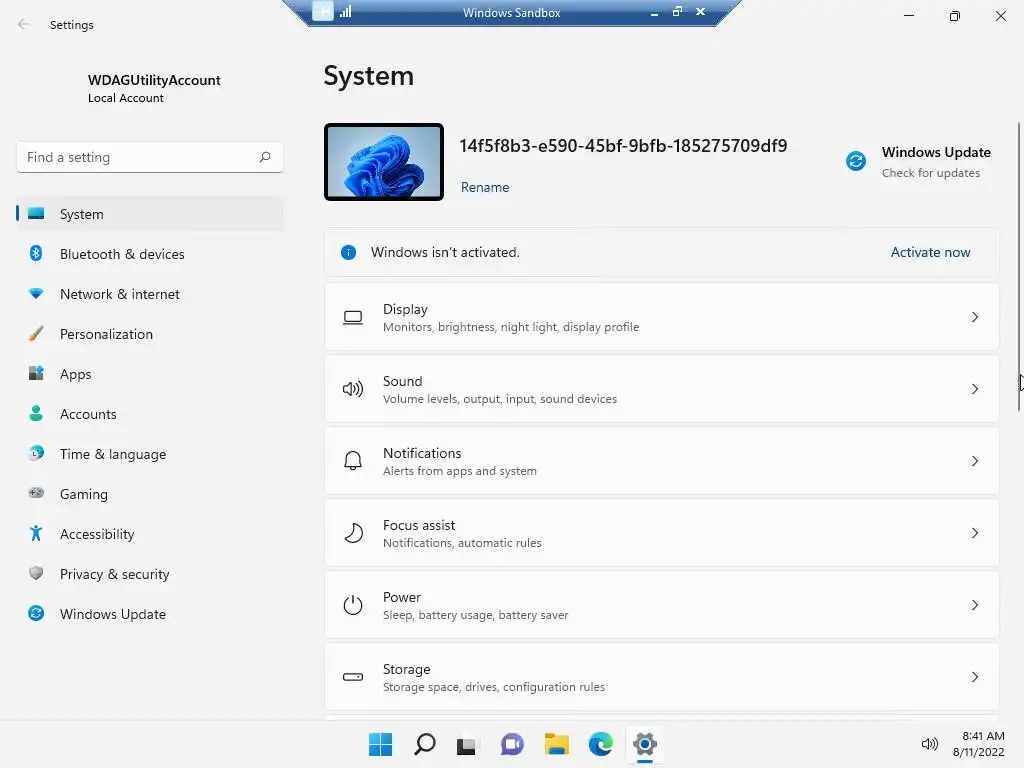The width and height of the screenshot is (1024, 768).
Task: Open the Start menu from taskbar
Action: [x=380, y=744]
